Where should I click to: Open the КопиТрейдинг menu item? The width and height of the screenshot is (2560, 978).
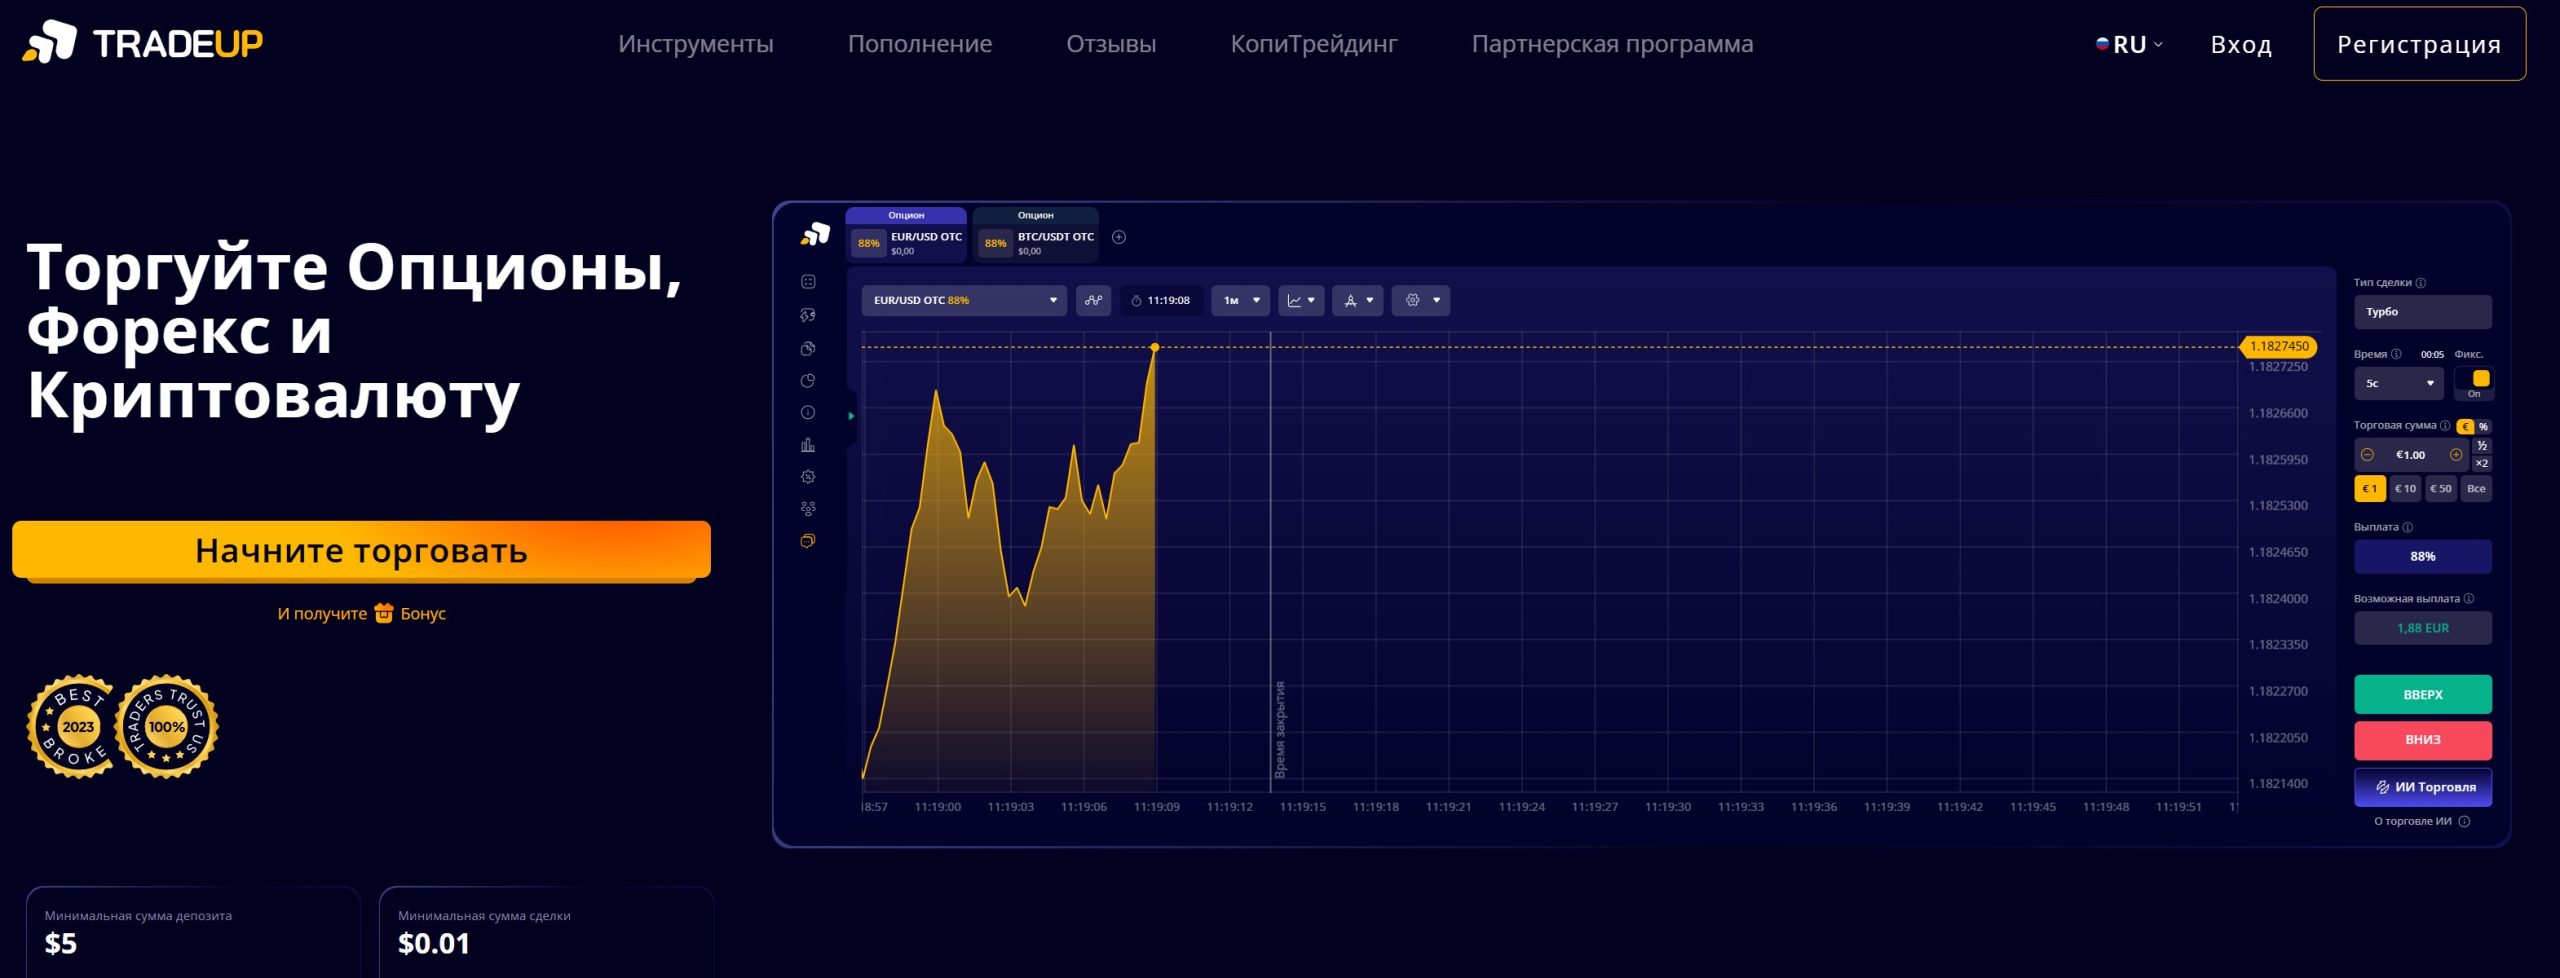pos(1313,44)
